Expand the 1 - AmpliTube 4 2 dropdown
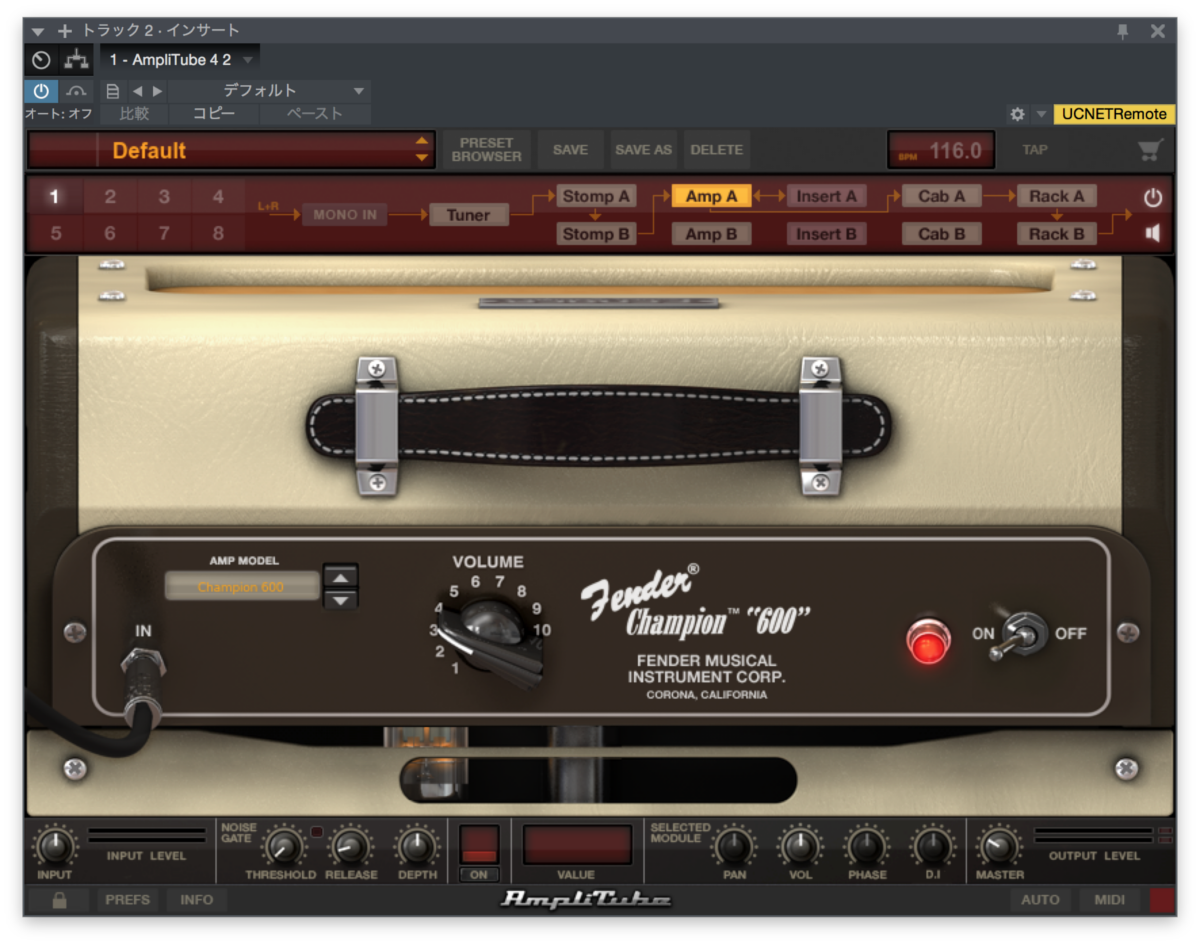 pos(180,59)
